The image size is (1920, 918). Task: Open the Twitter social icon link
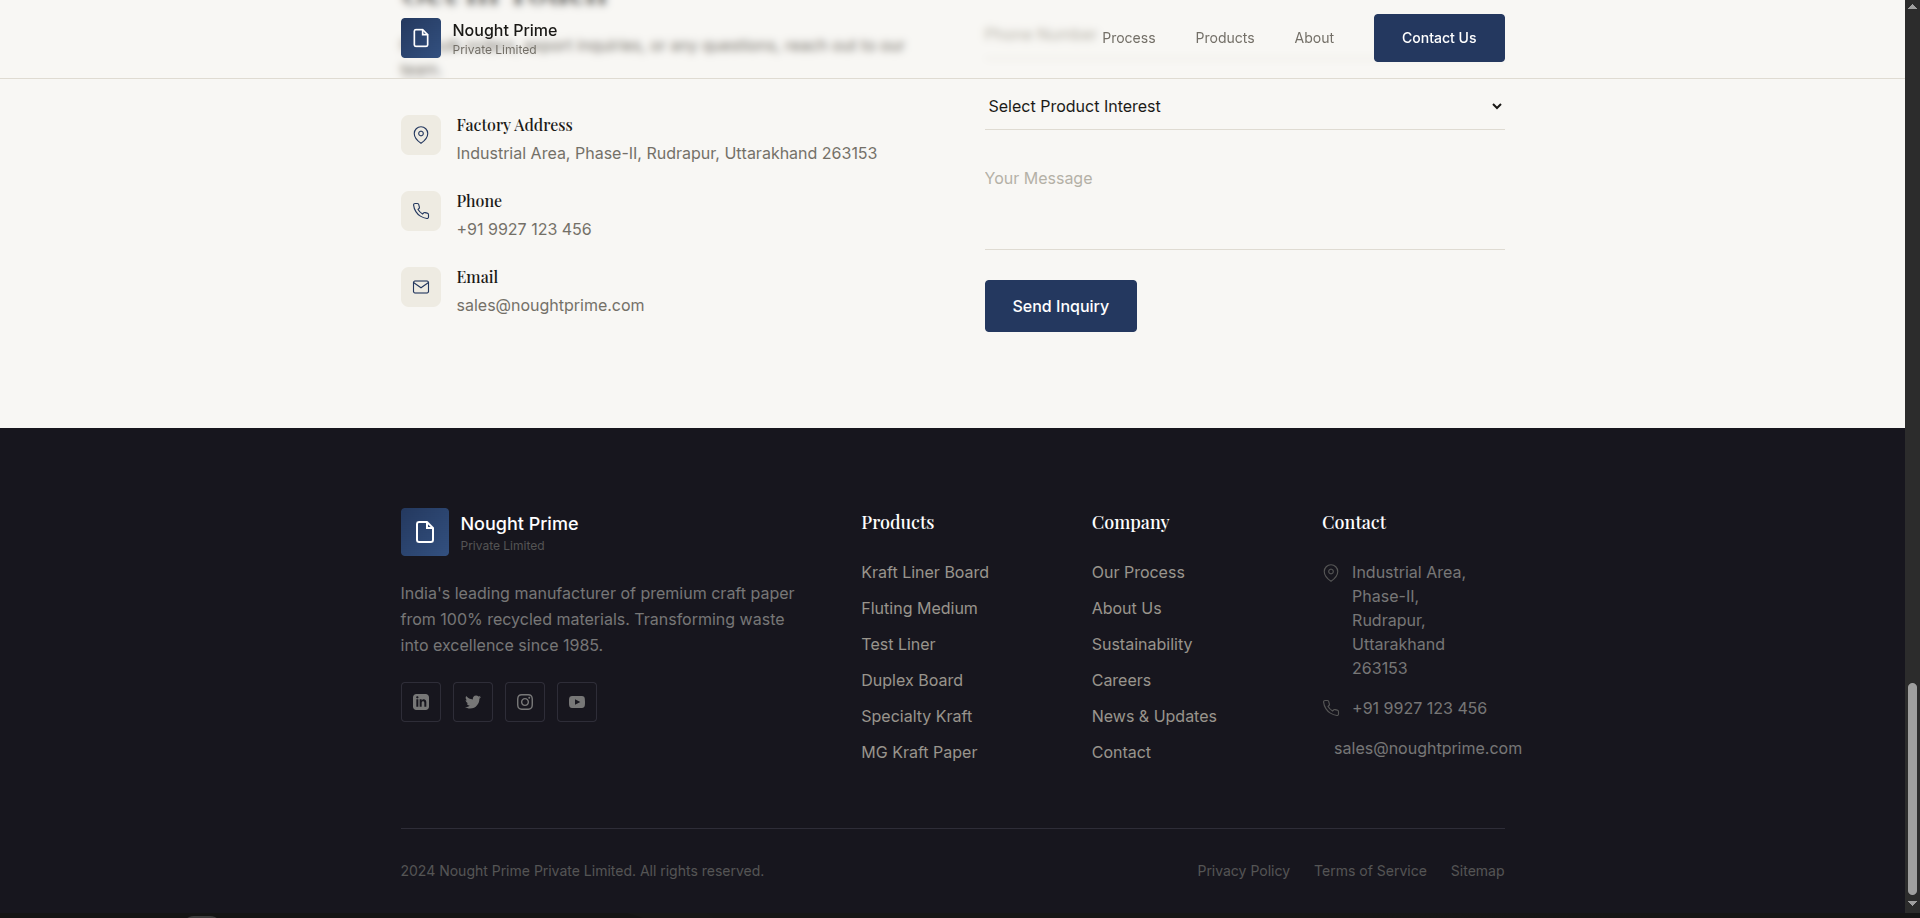(473, 702)
